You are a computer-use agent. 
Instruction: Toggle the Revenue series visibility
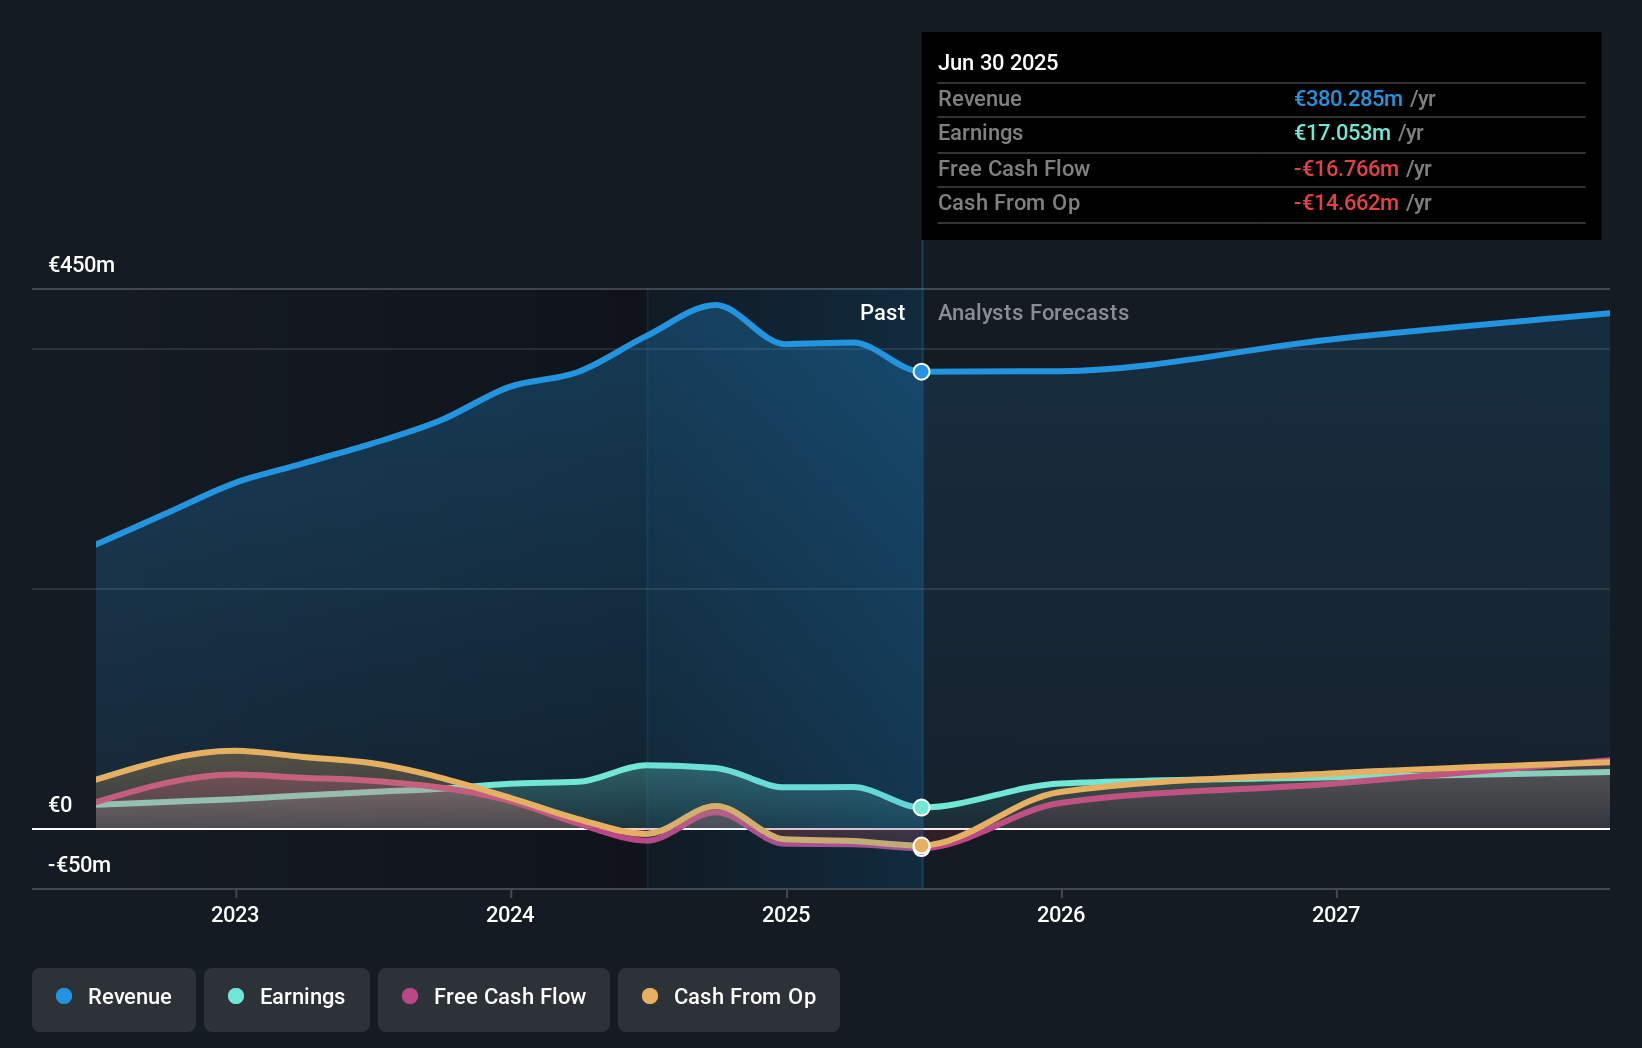[113, 997]
